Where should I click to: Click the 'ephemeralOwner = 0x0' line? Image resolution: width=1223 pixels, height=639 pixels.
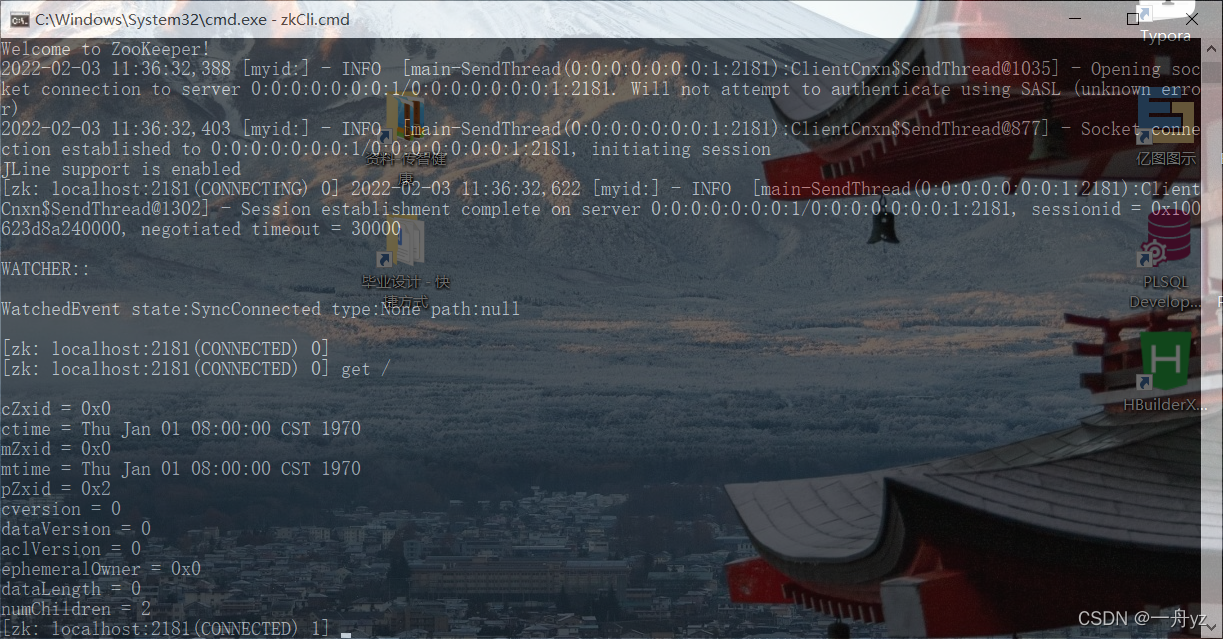101,568
